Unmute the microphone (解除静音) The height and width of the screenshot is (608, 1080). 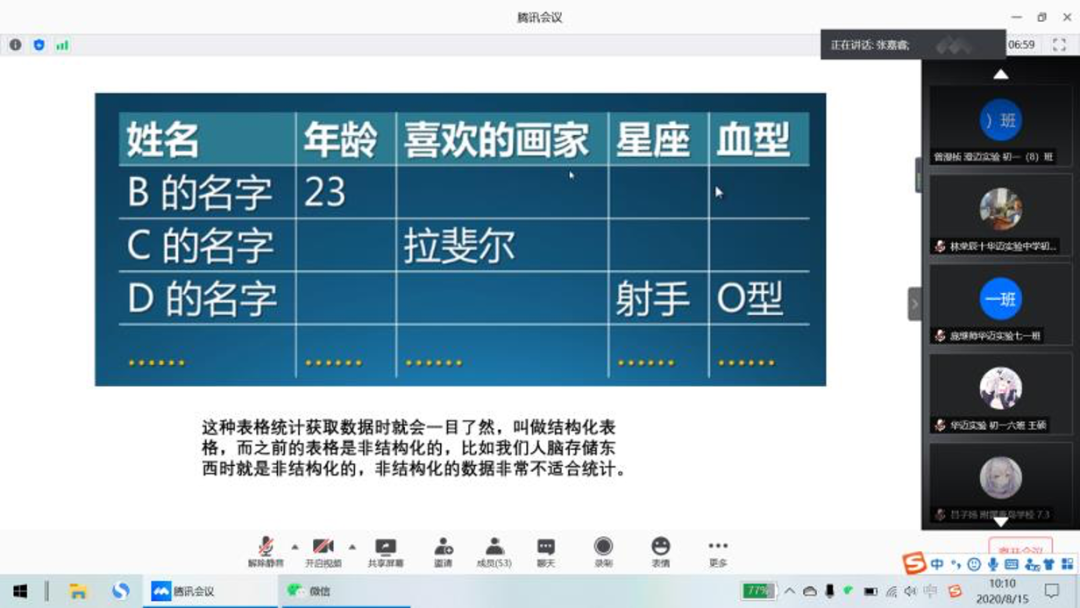pos(266,551)
